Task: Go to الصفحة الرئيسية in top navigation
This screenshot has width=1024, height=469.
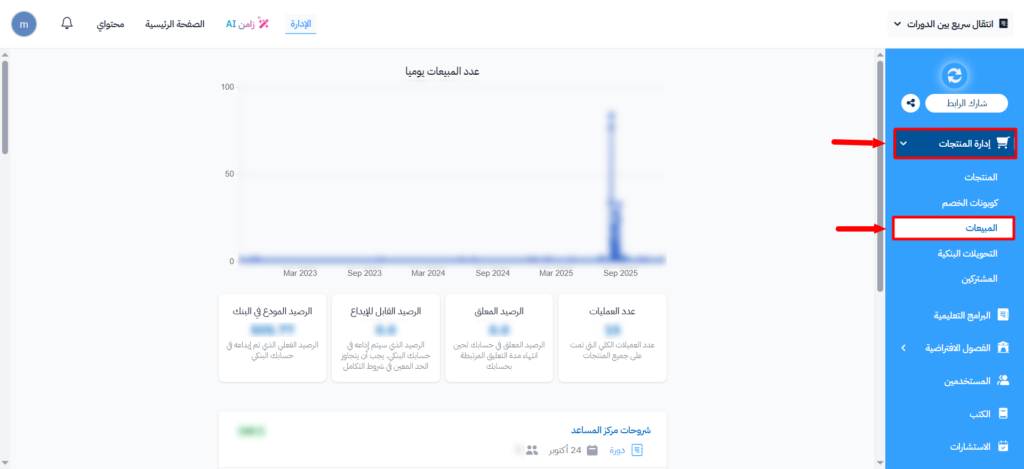Action: (x=175, y=23)
